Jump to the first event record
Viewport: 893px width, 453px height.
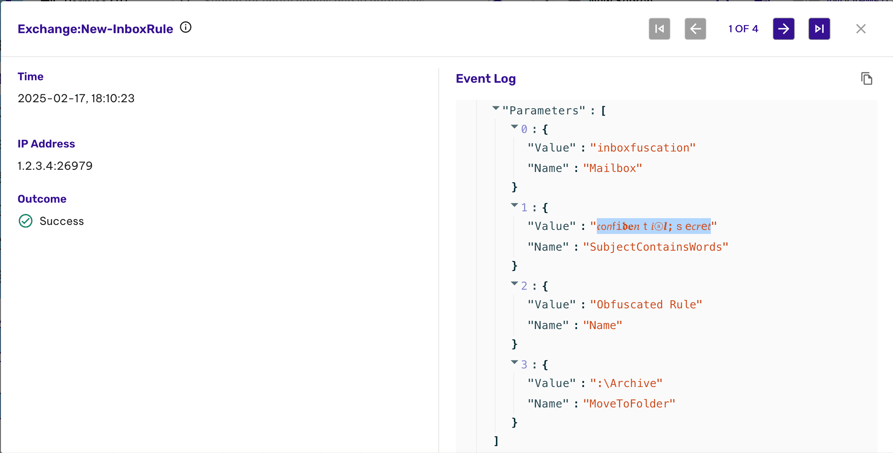pyautogui.click(x=659, y=29)
